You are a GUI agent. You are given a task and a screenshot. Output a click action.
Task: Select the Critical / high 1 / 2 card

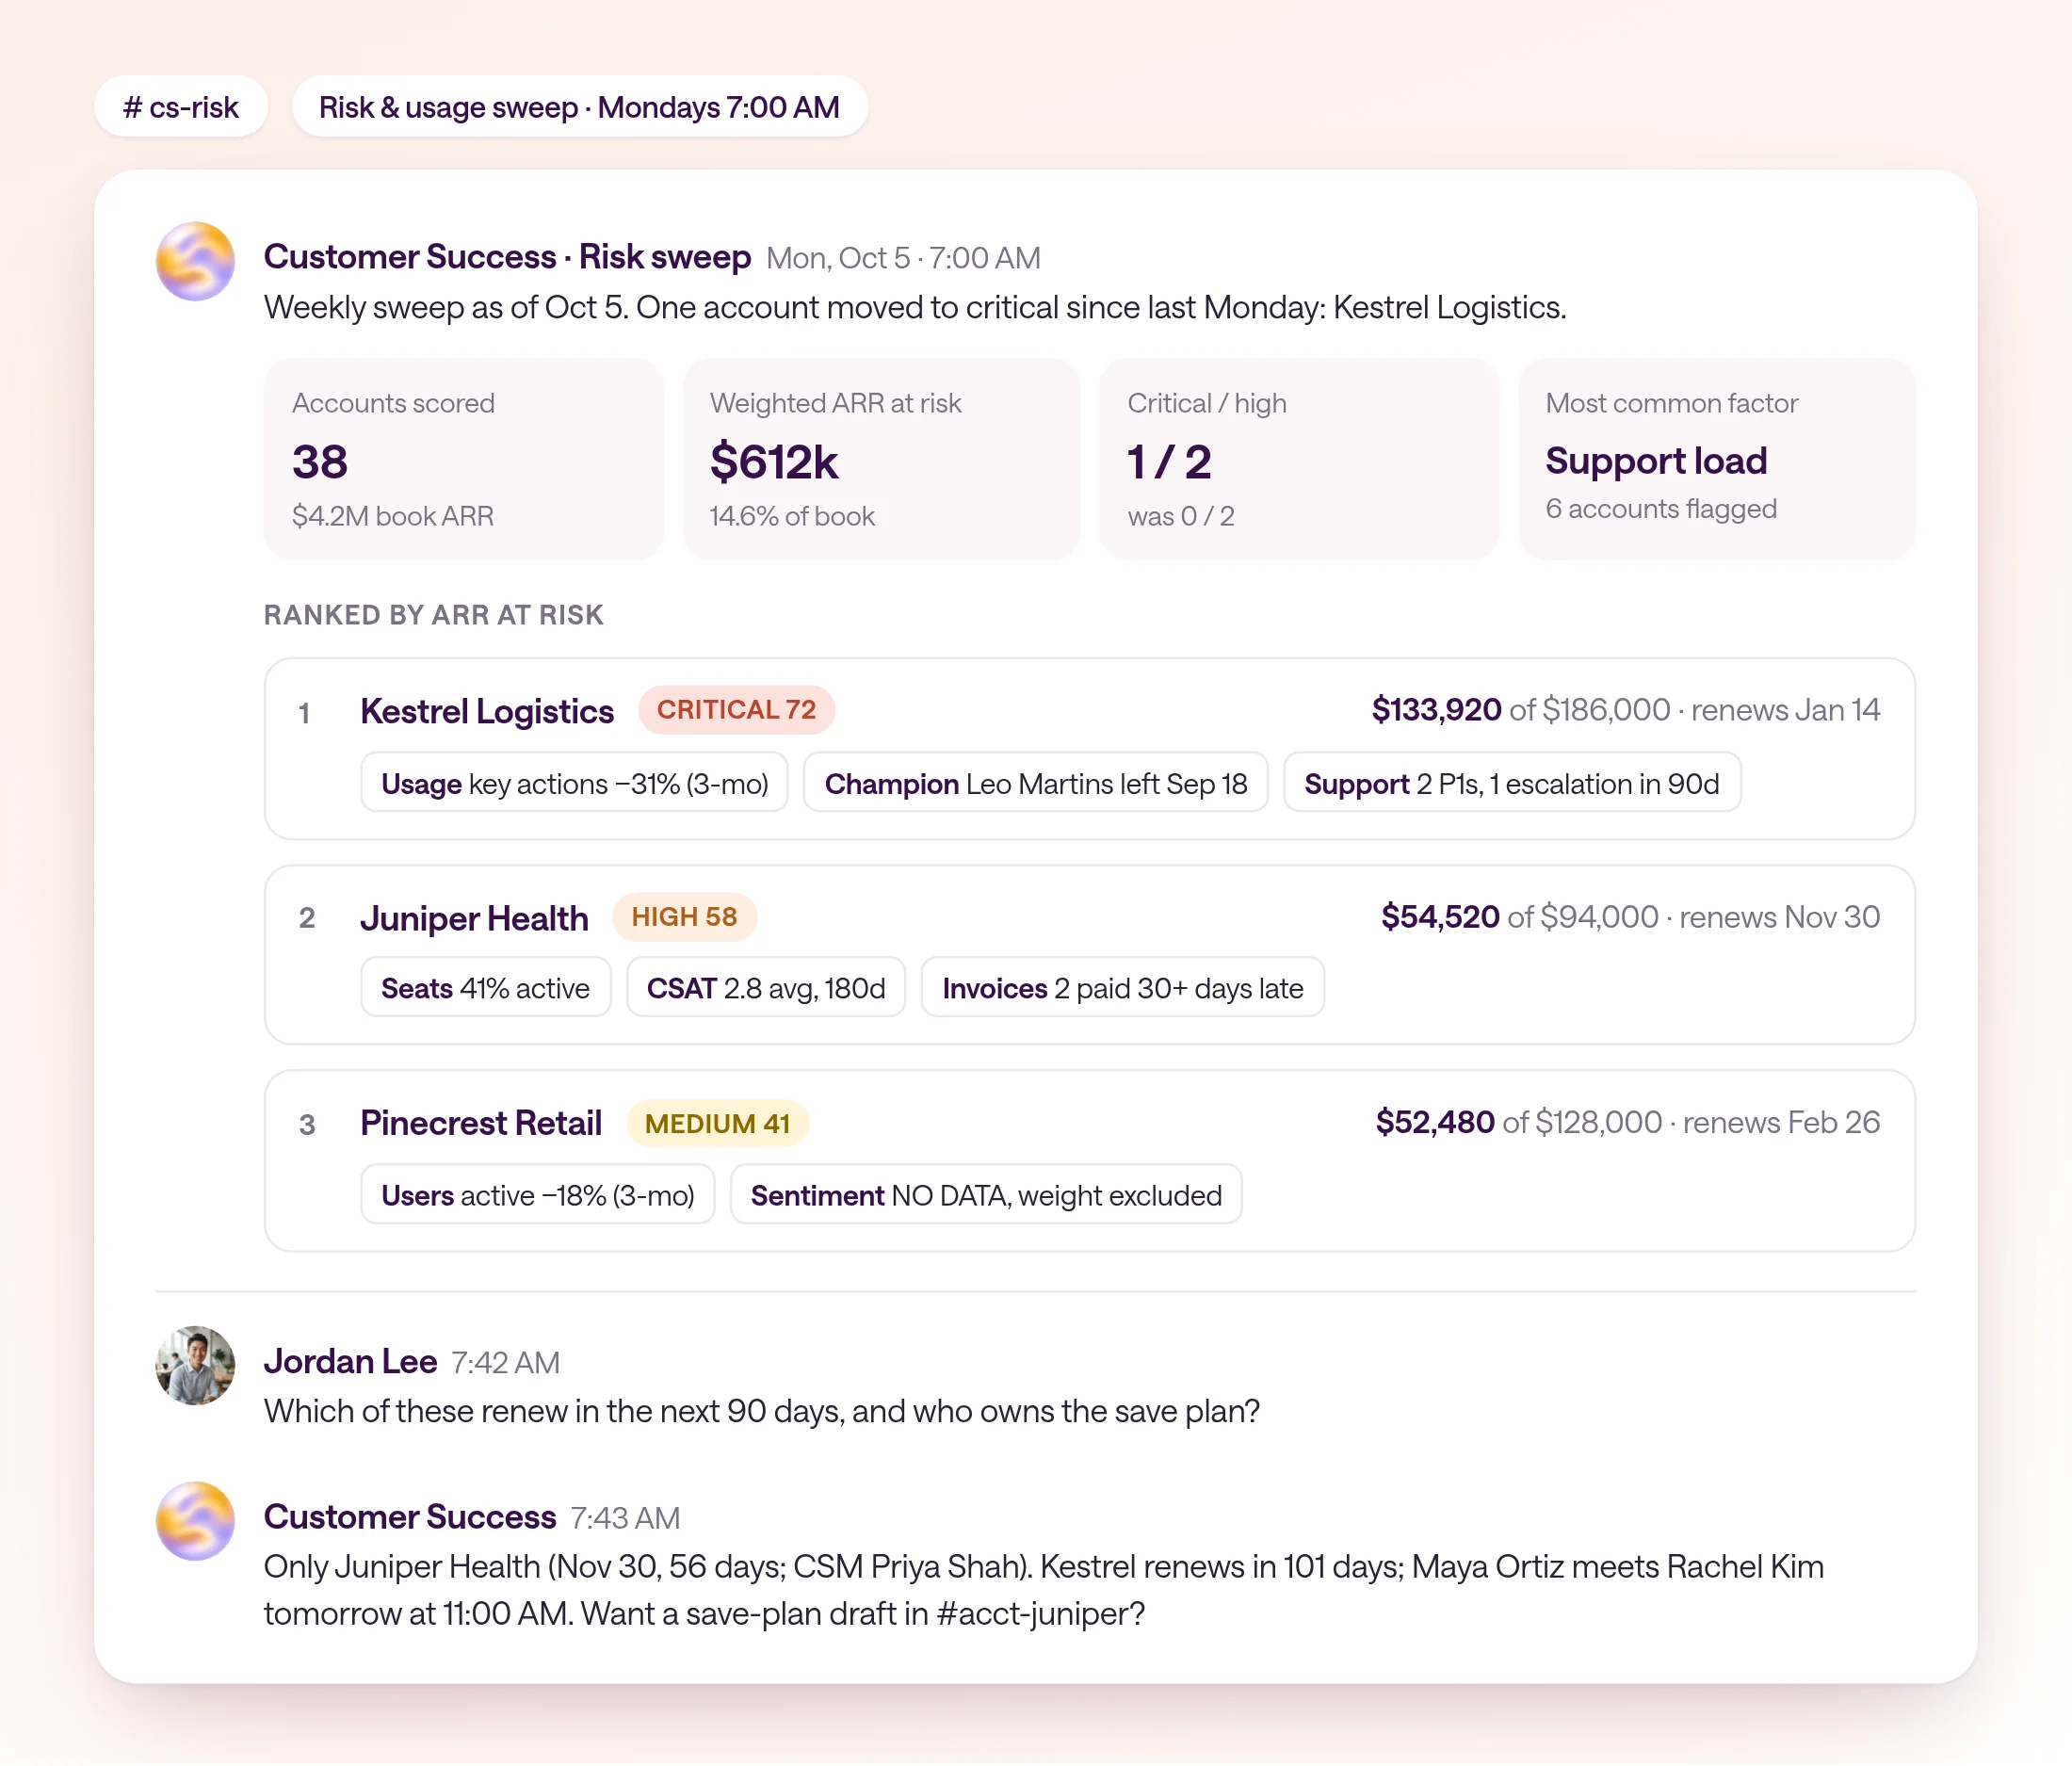click(x=1299, y=459)
